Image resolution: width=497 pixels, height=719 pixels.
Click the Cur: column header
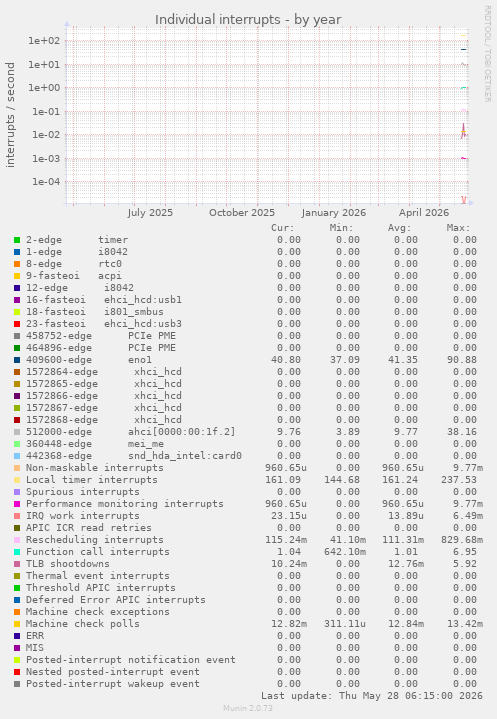click(283, 228)
